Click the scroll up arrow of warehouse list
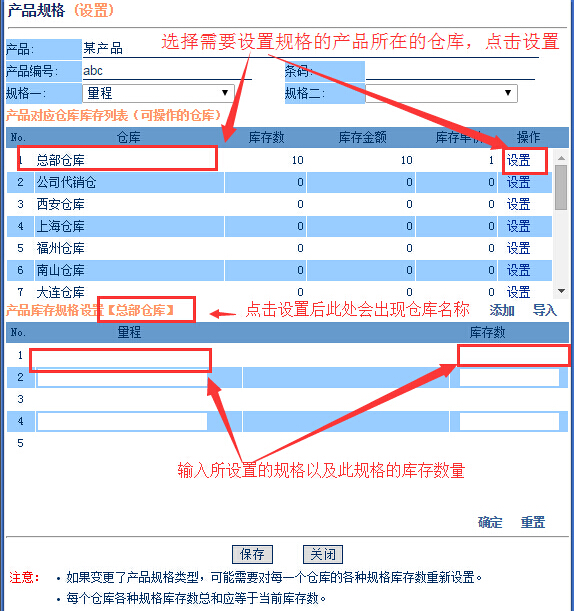Viewport: 574px width, 611px height. pos(561,158)
